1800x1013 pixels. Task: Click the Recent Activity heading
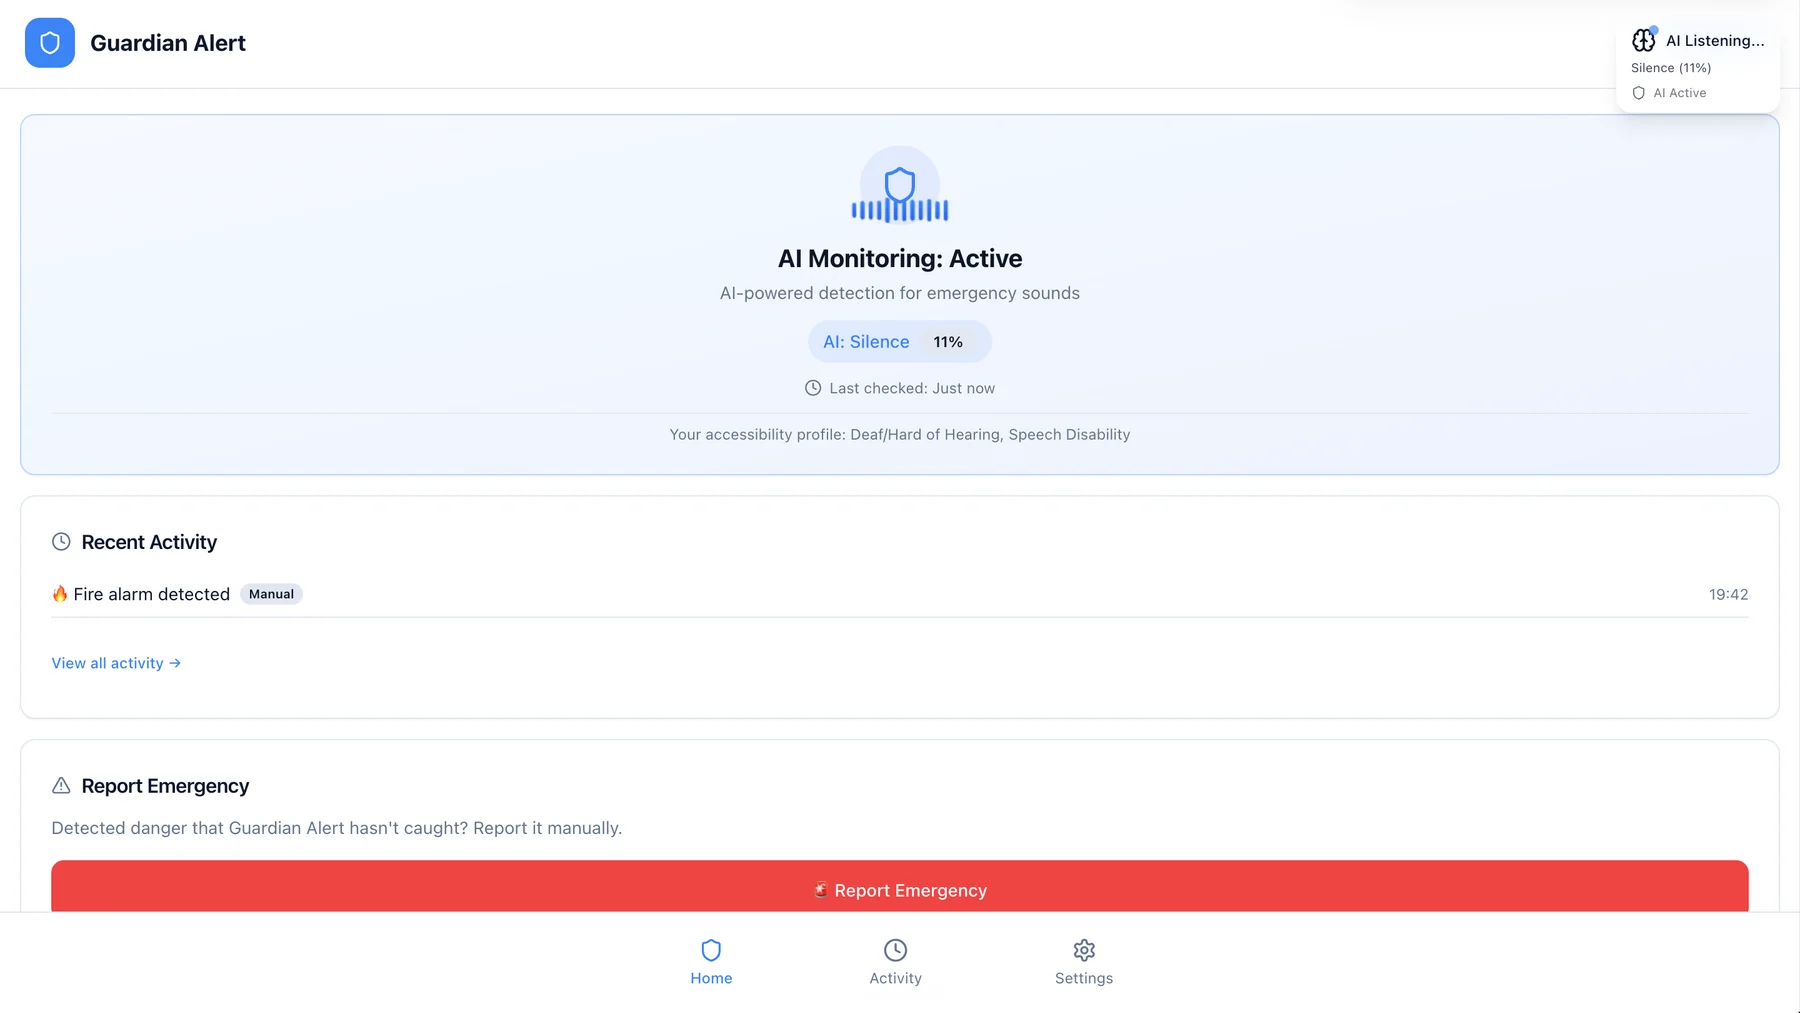tap(149, 542)
